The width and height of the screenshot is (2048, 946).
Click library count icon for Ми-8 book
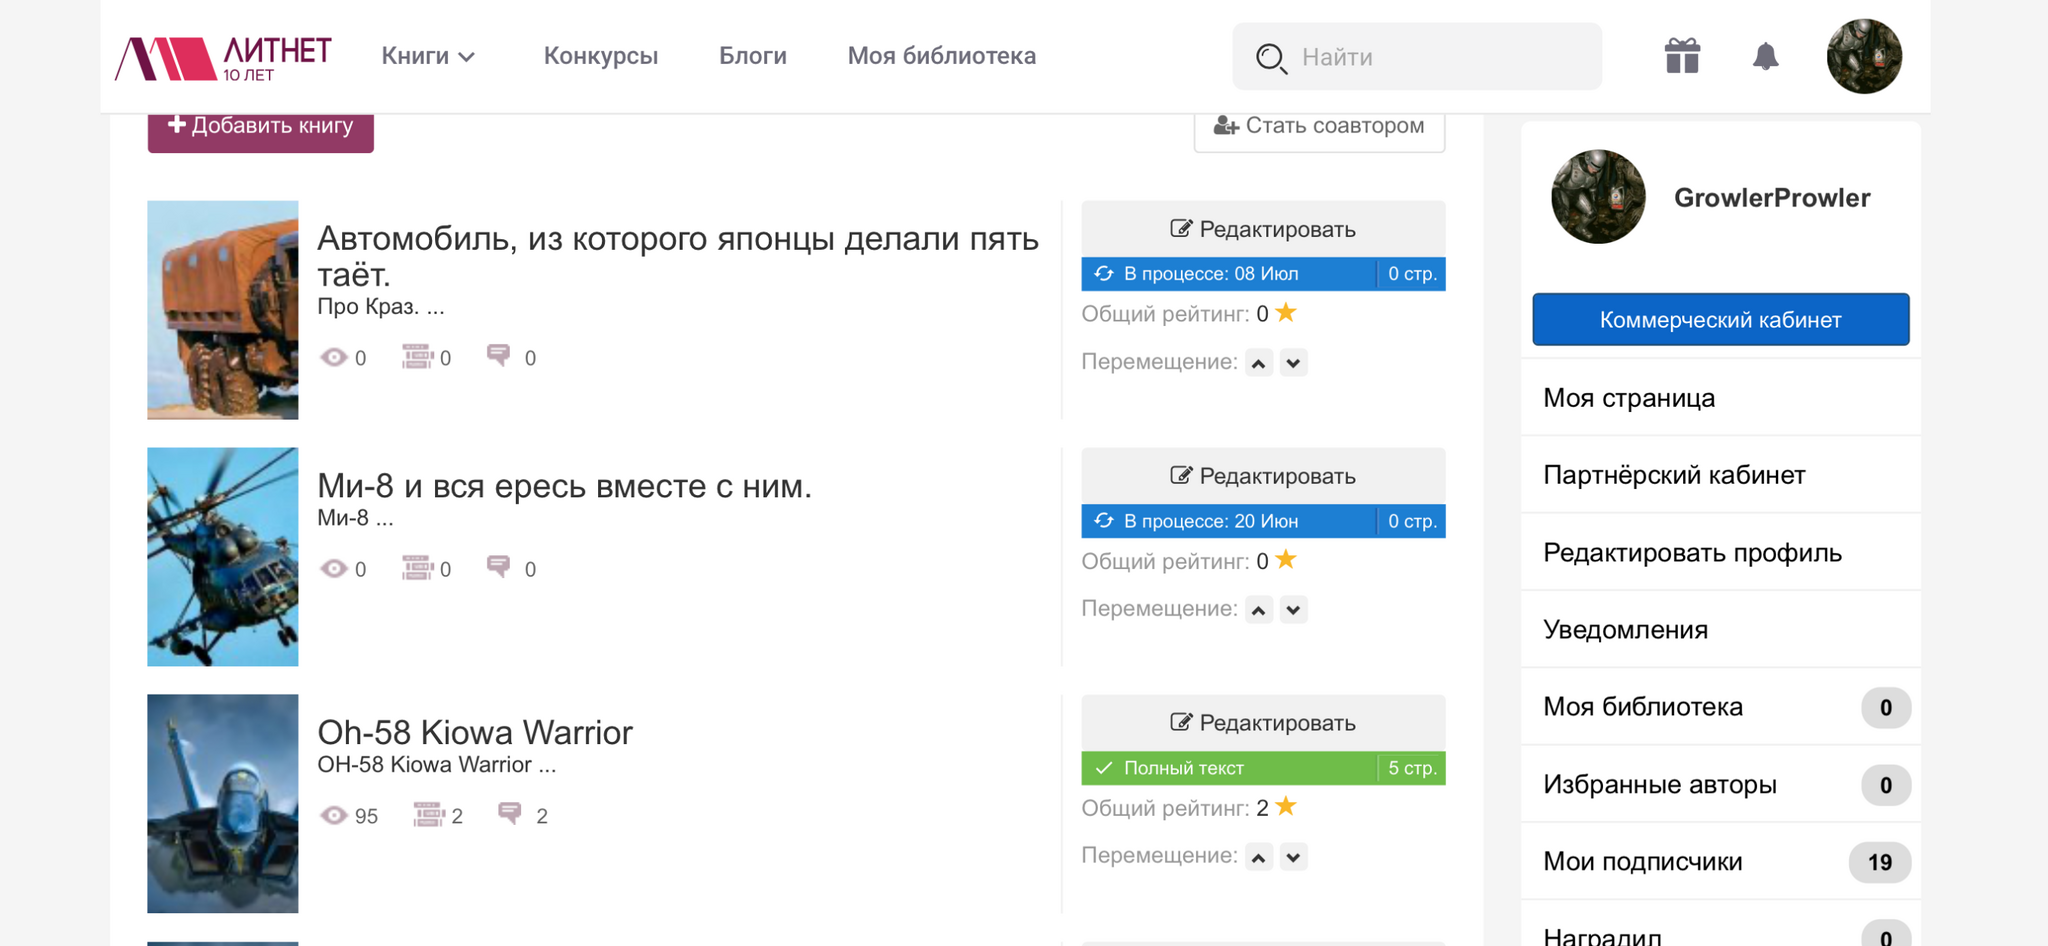pos(417,568)
